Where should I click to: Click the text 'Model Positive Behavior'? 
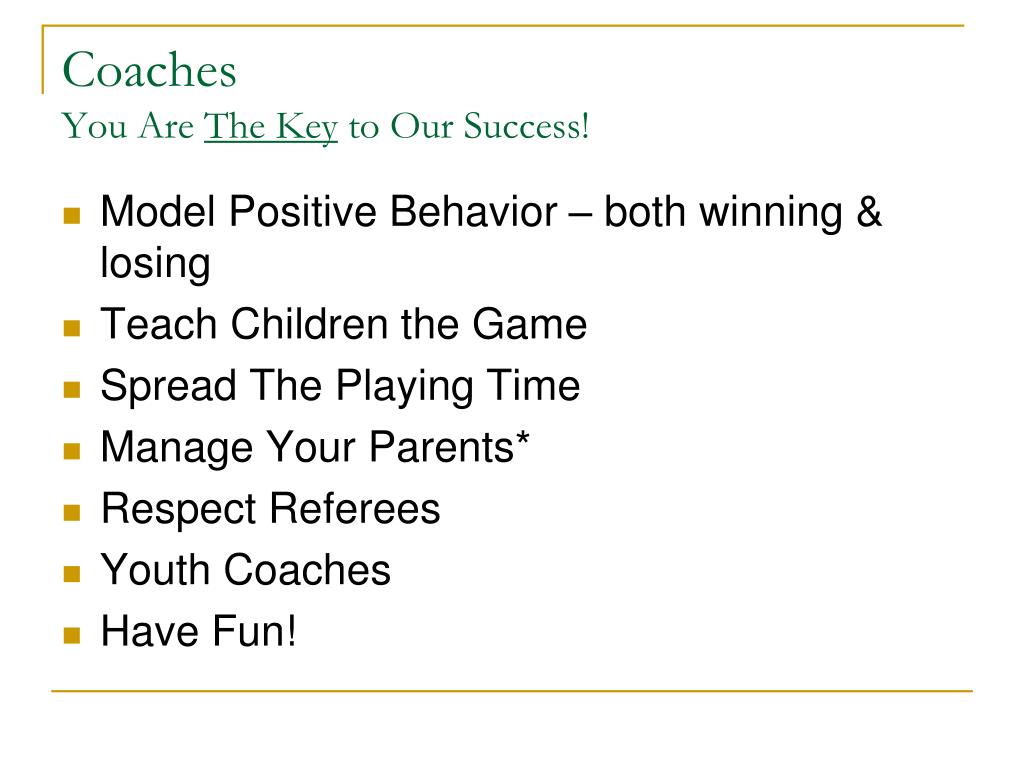coord(328,212)
